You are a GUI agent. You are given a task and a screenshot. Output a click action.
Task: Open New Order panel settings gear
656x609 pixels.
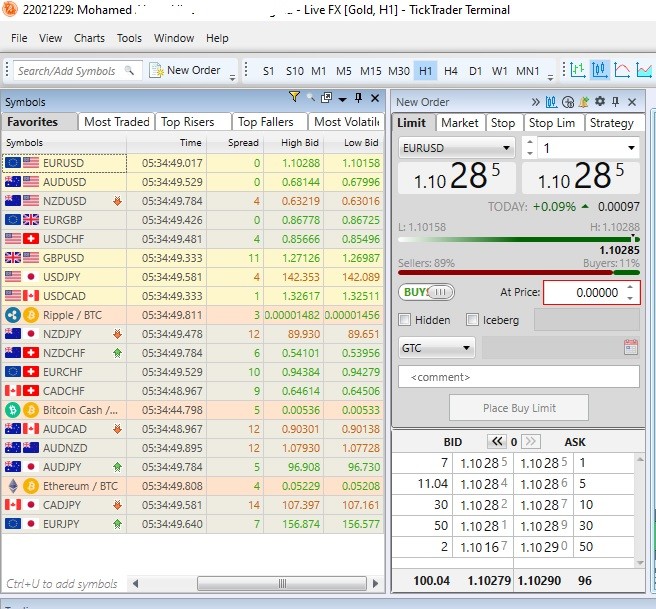pos(600,101)
